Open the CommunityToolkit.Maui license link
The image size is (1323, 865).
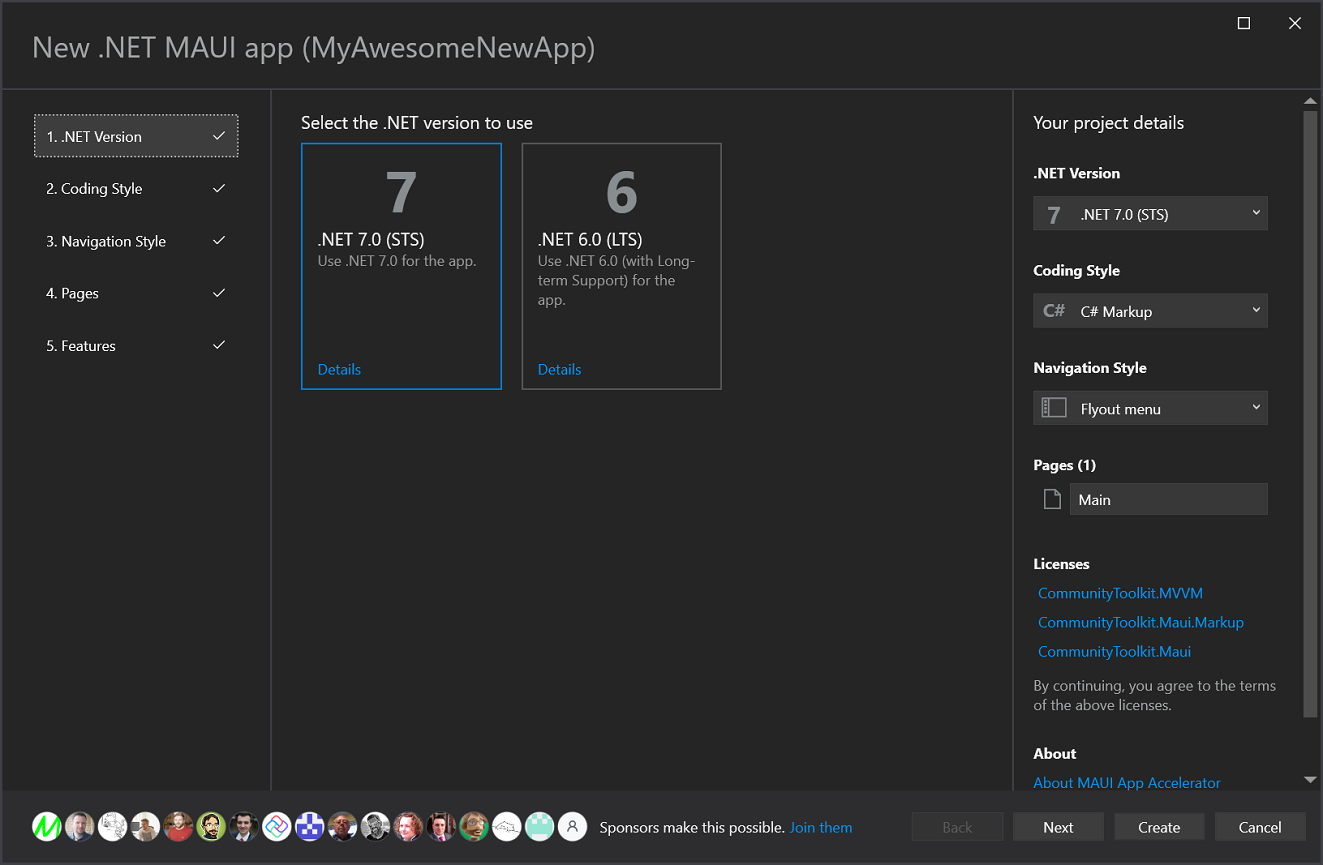[x=1114, y=651]
